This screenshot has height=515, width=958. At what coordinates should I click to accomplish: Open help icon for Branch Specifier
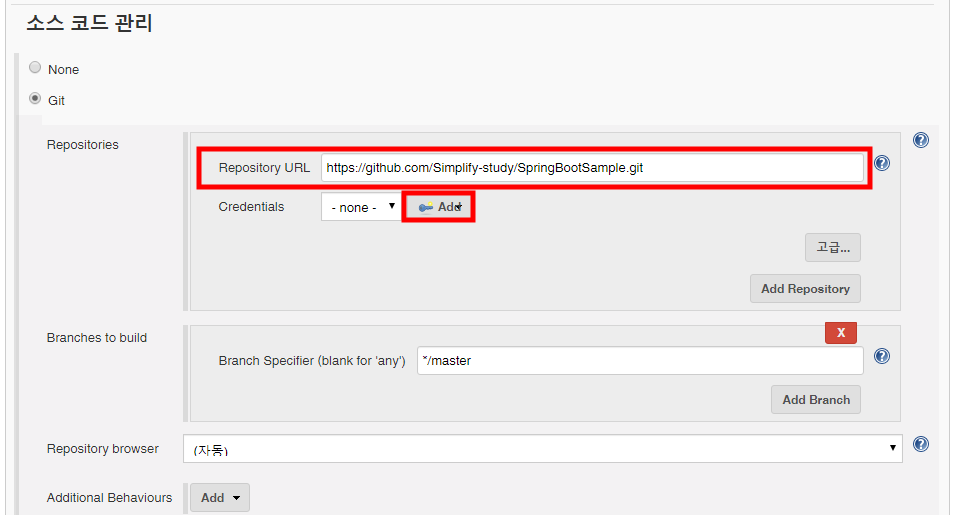(882, 356)
